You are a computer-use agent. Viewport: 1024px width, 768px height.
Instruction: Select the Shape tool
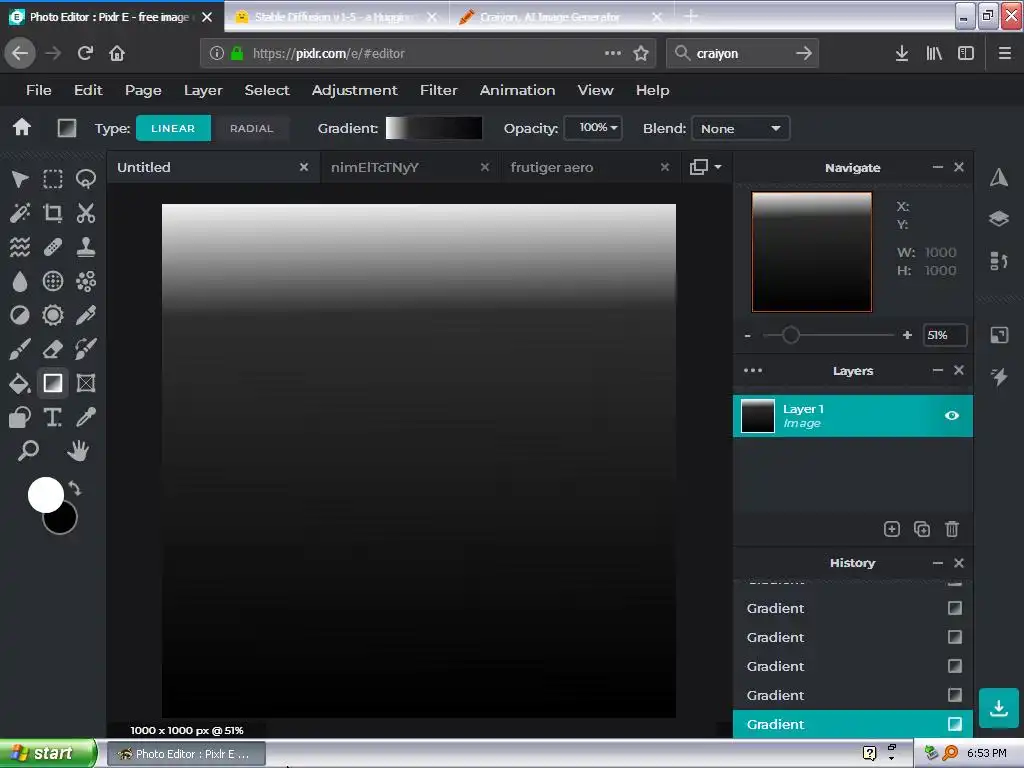pos(20,417)
